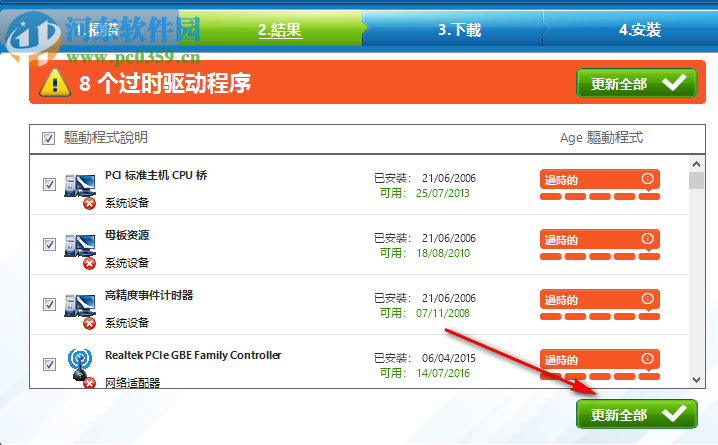Click the PCI 标准主机 CPU 桥 device icon
This screenshot has height=445, width=718.
tap(80, 190)
